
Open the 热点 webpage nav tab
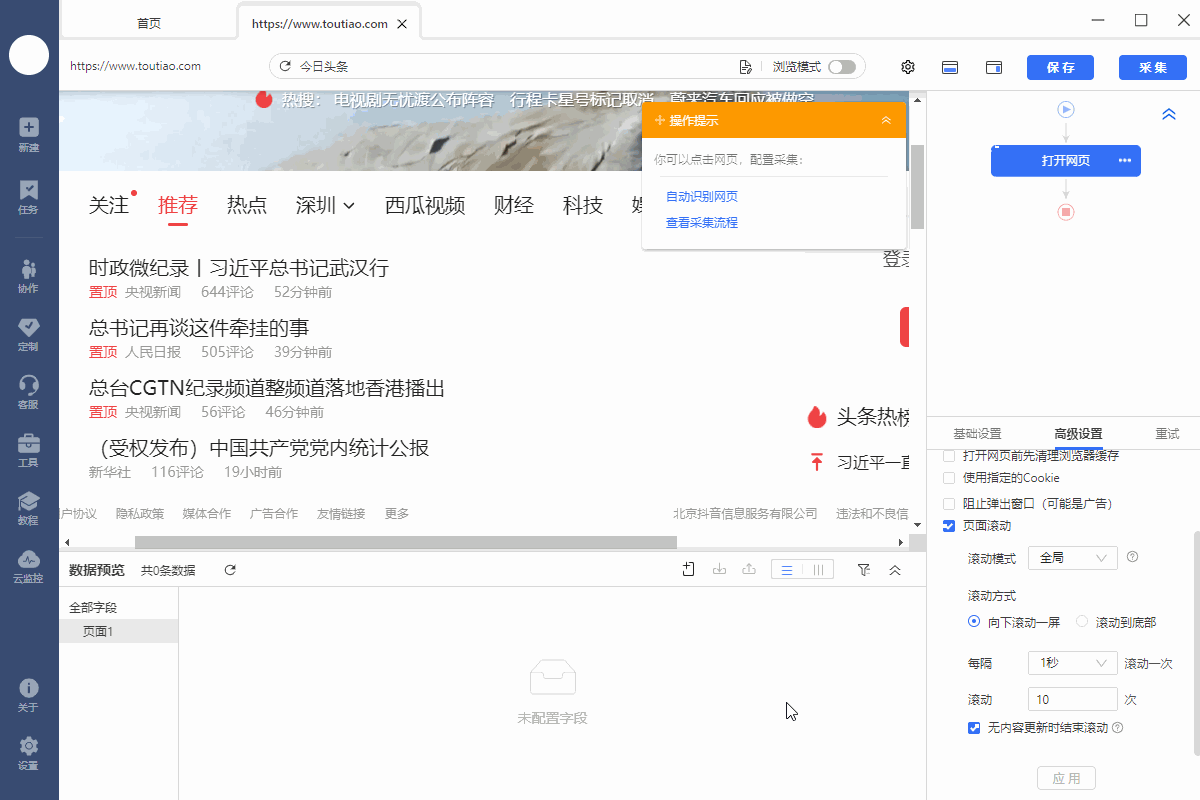247,205
